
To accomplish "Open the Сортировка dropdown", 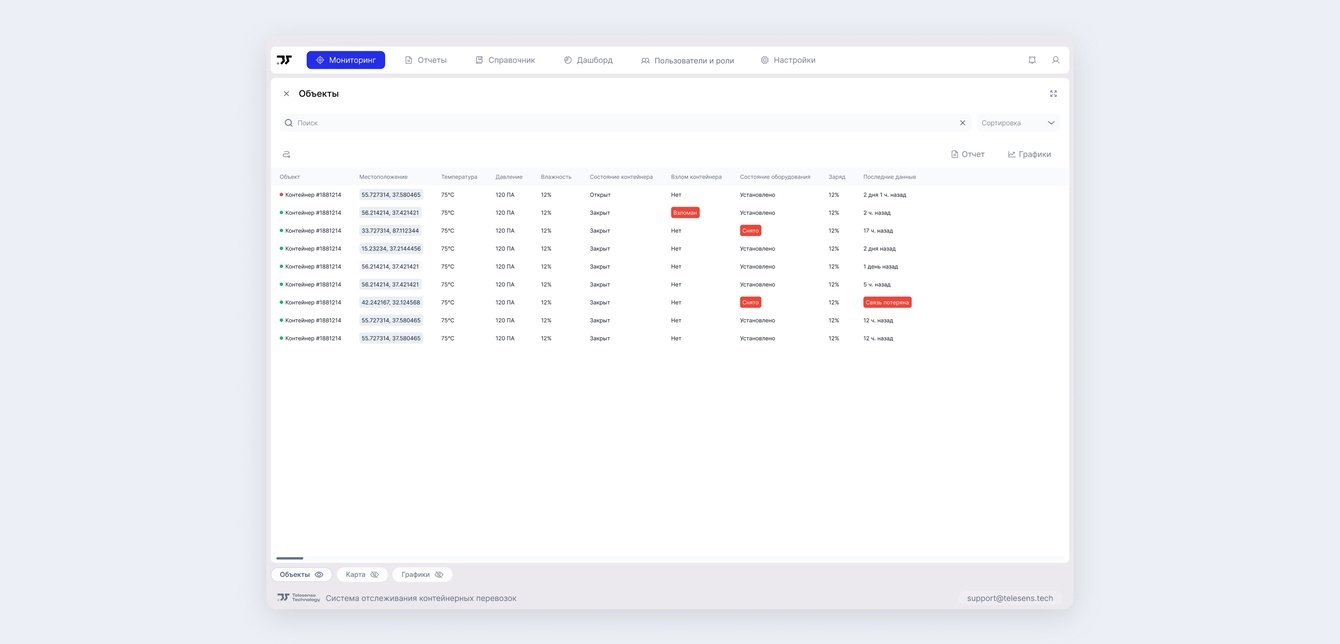I will point(1018,123).
